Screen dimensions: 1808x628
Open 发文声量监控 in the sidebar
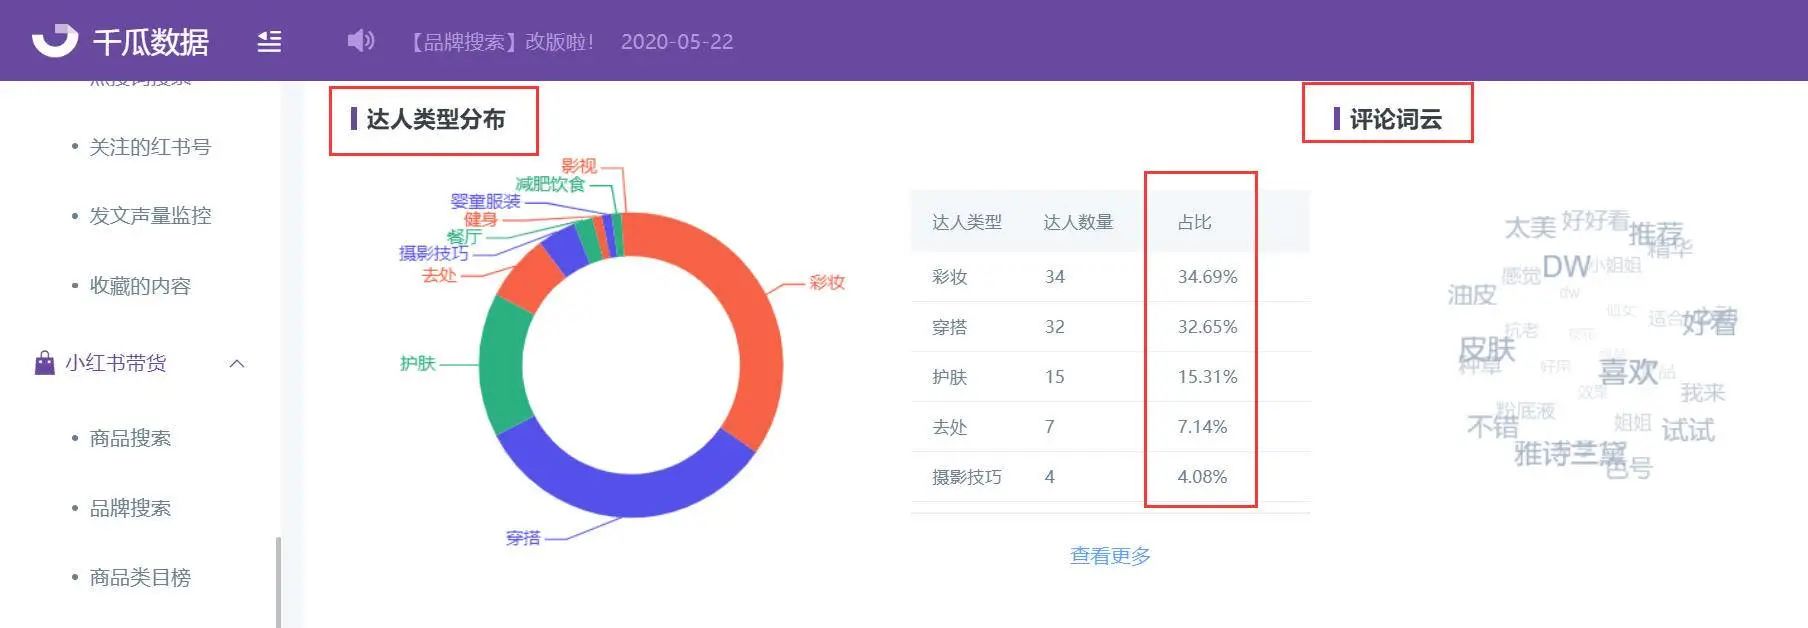[x=150, y=216]
